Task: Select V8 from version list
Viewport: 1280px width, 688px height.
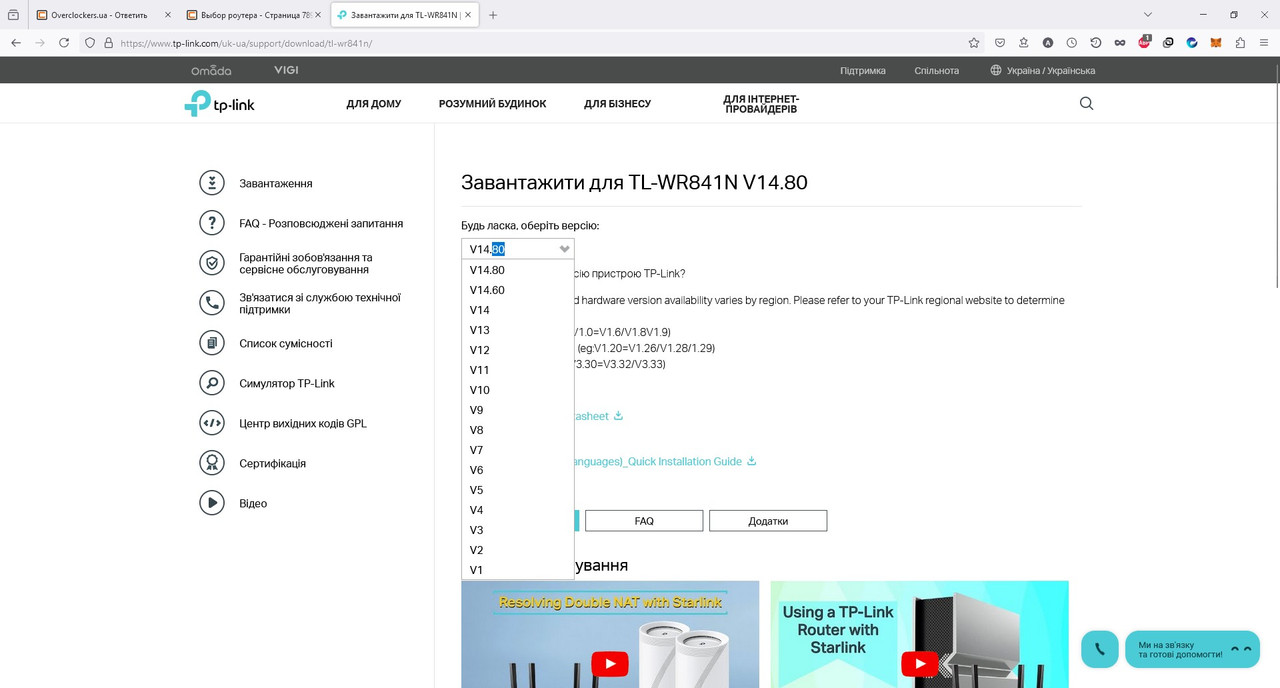Action: tap(518, 430)
